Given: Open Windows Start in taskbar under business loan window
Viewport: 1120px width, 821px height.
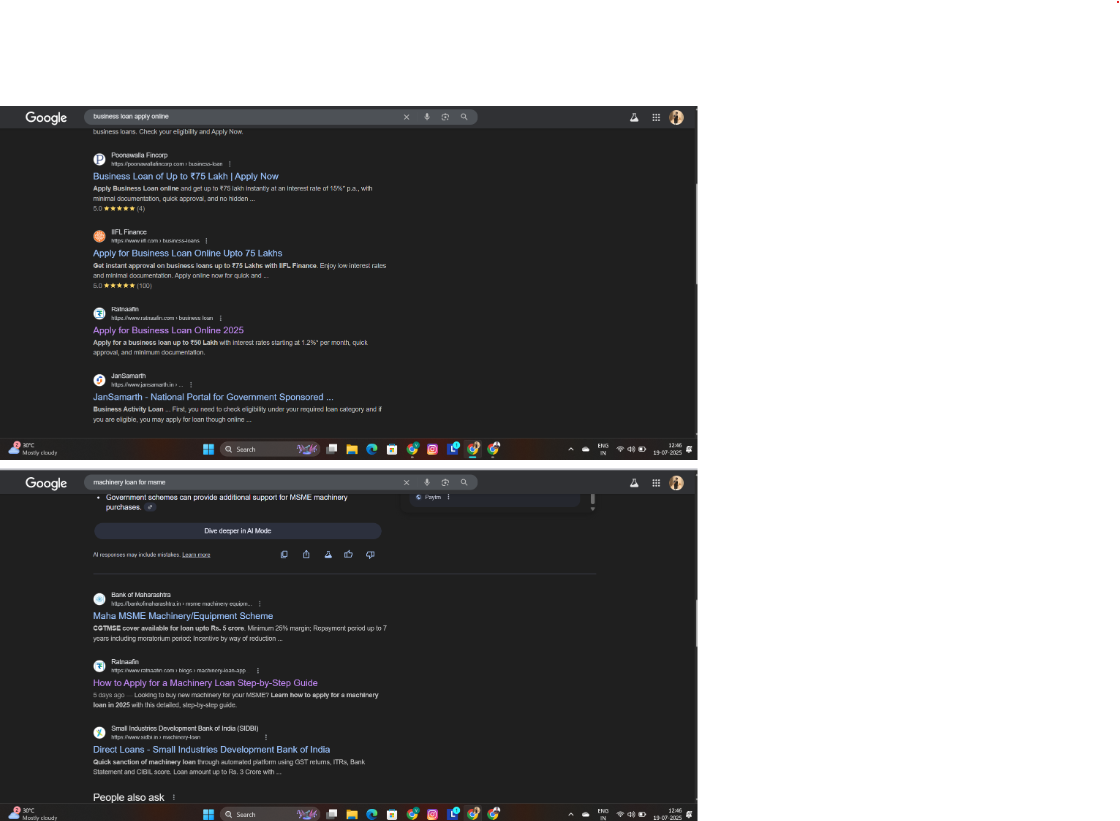Looking at the screenshot, I should (x=209, y=449).
